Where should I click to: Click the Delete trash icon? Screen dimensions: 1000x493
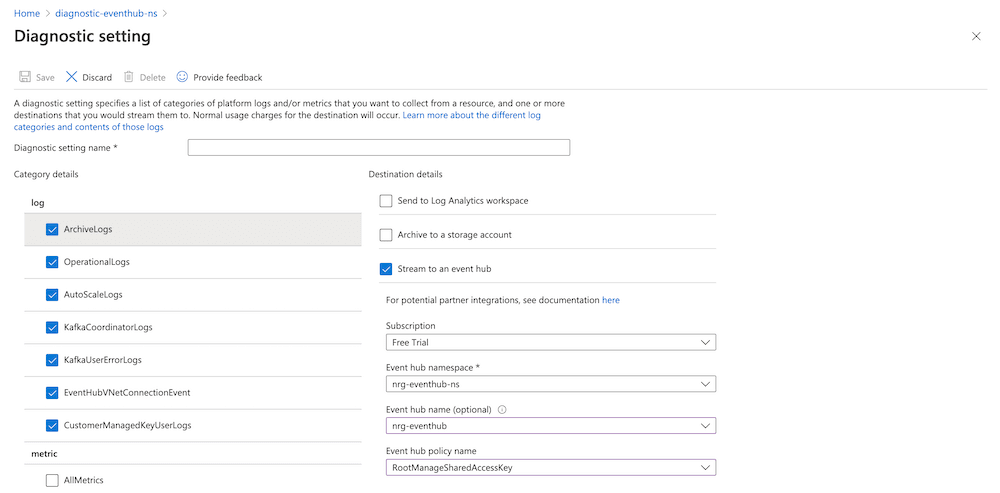tap(129, 77)
